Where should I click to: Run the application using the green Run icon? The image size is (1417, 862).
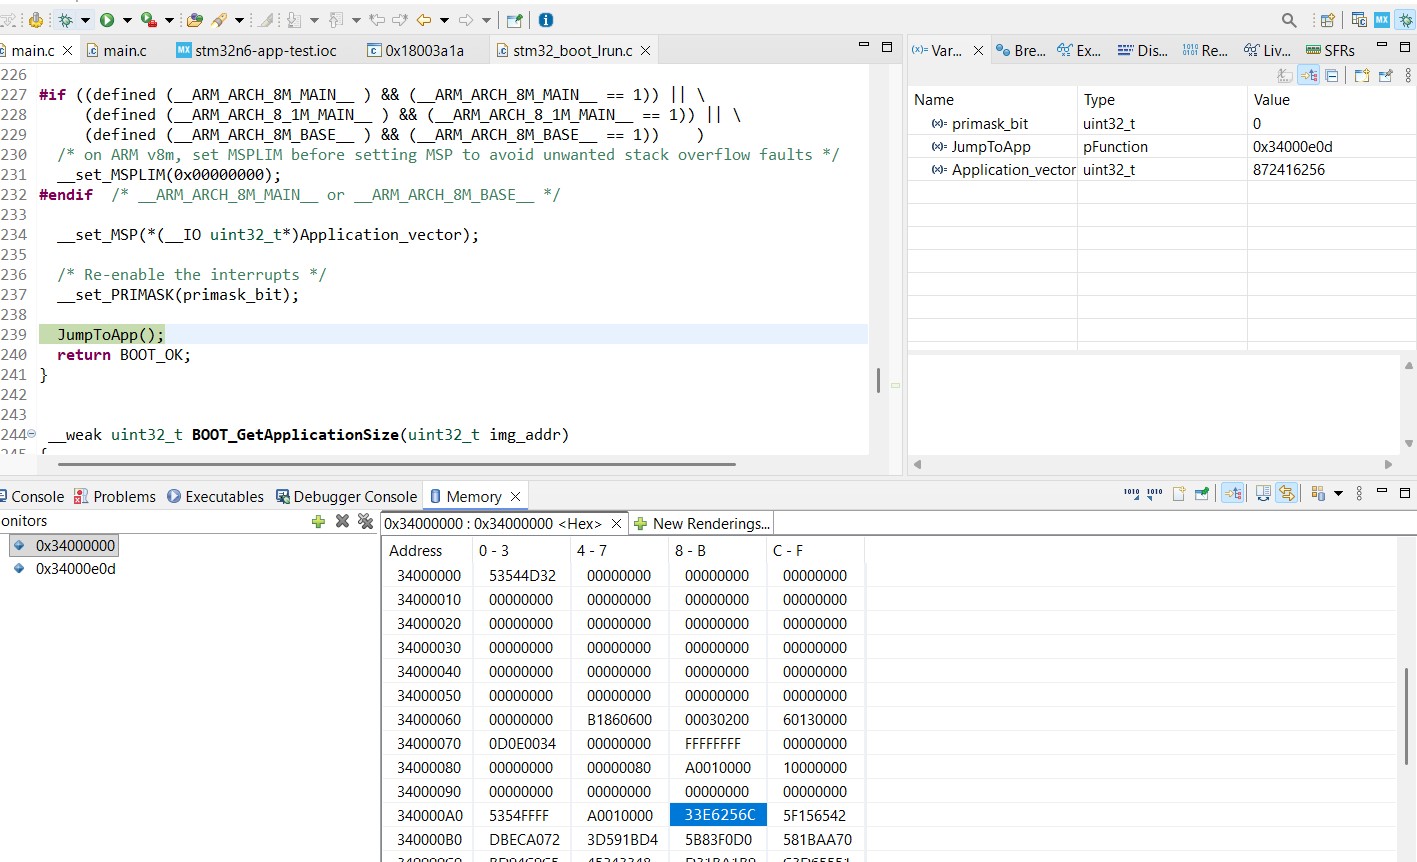pos(107,19)
